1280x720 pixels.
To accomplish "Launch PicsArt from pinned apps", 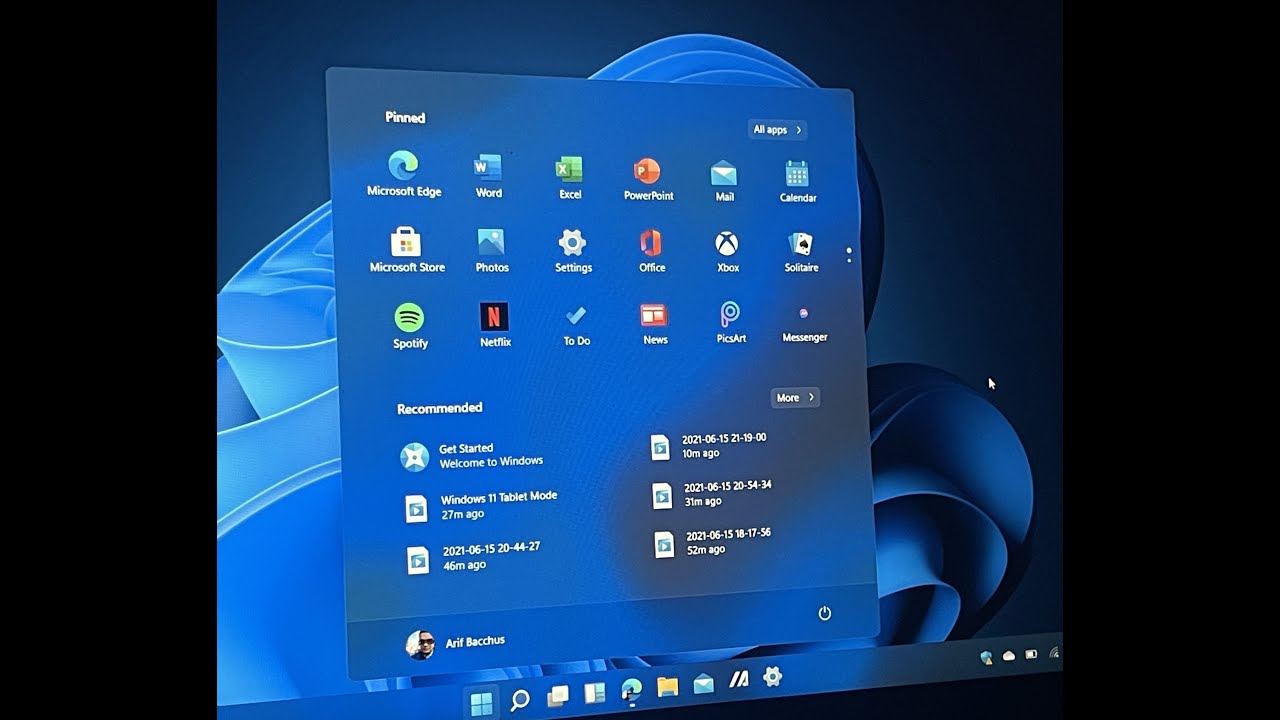I will [731, 323].
